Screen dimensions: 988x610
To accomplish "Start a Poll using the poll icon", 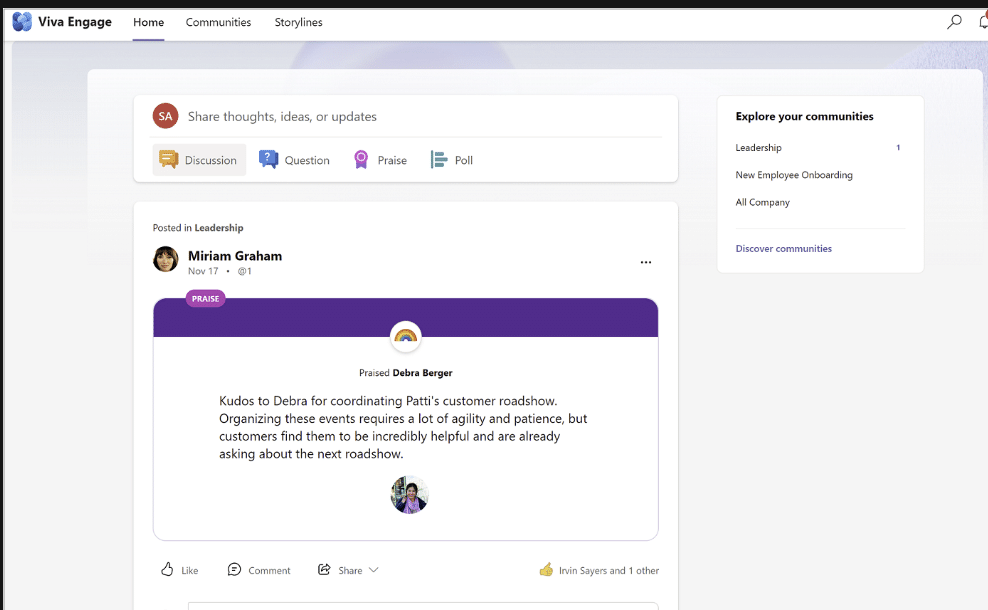I will tap(439, 159).
